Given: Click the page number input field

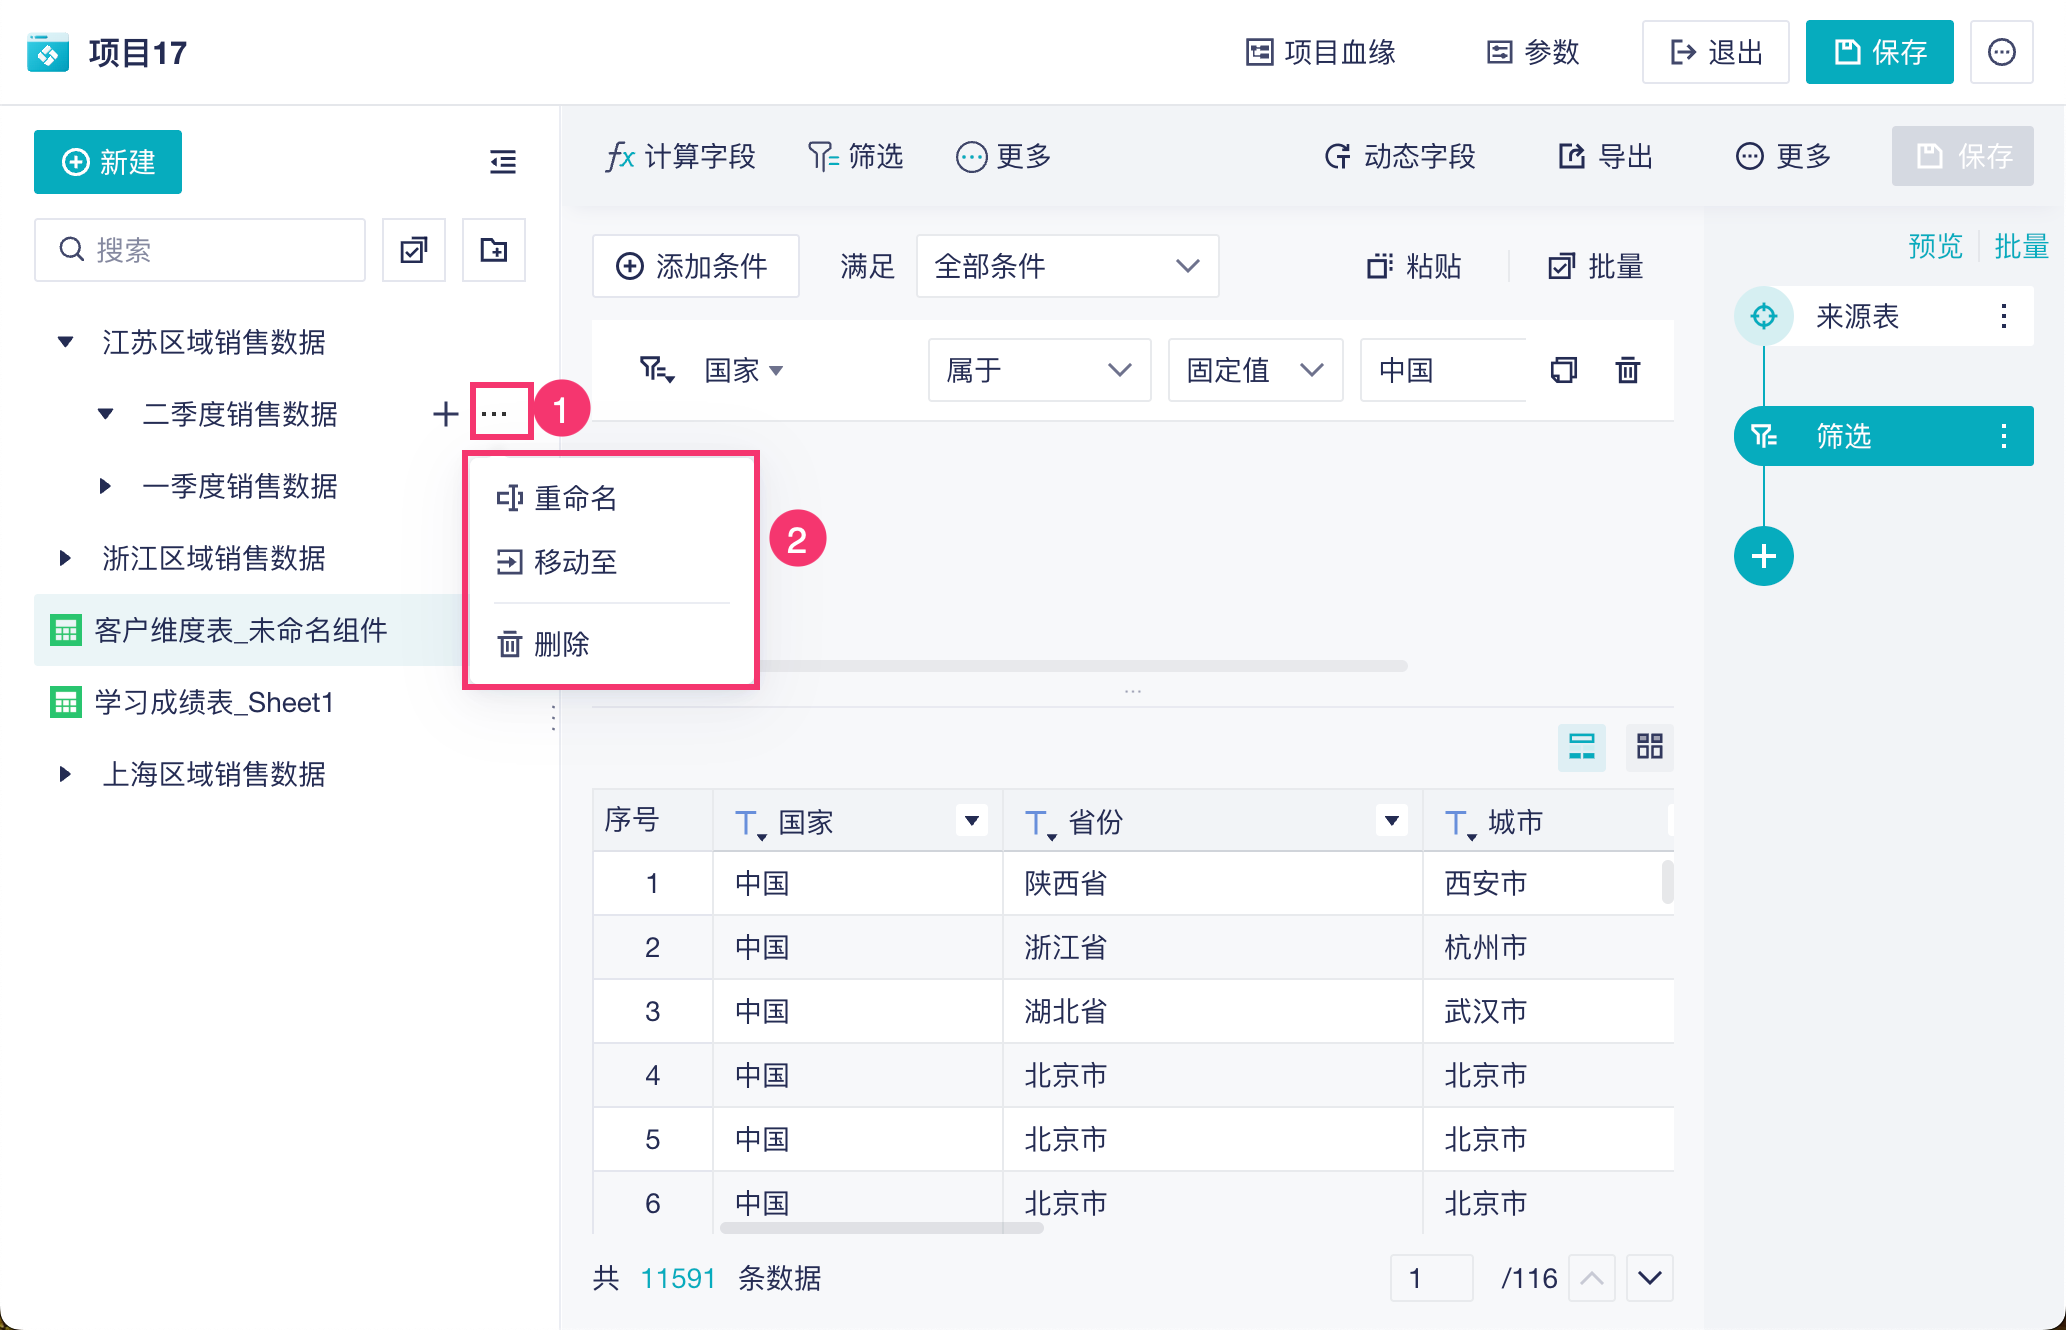Looking at the screenshot, I should click(x=1430, y=1278).
